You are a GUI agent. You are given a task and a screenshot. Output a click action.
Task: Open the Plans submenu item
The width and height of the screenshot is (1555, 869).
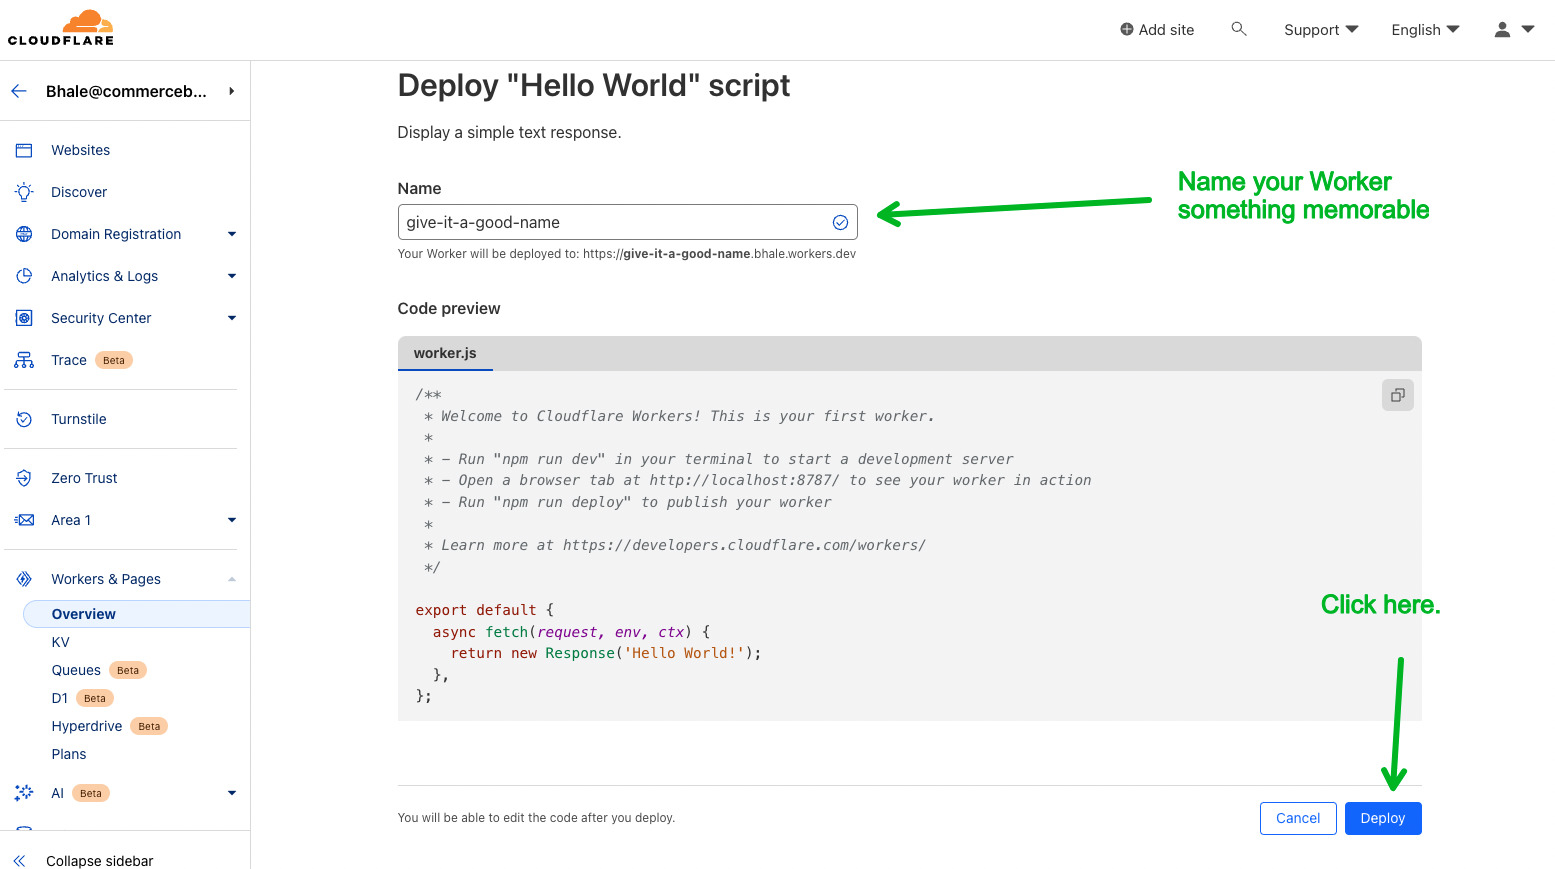69,754
